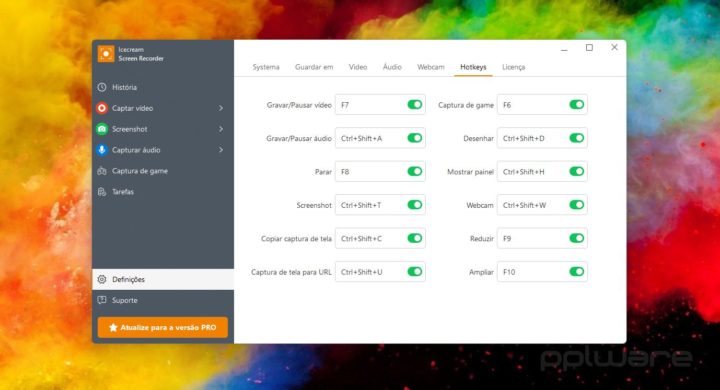Image resolution: width=720 pixels, height=390 pixels.
Task: Turn off the Parar hotkey toggle
Action: pyautogui.click(x=415, y=171)
